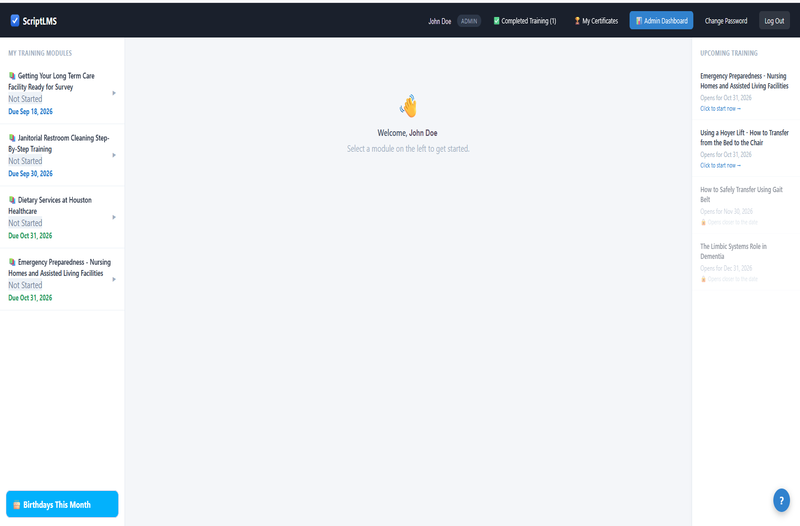Open Janitorial Restroom Cleaning Step-By-Step Training title

click(59, 143)
